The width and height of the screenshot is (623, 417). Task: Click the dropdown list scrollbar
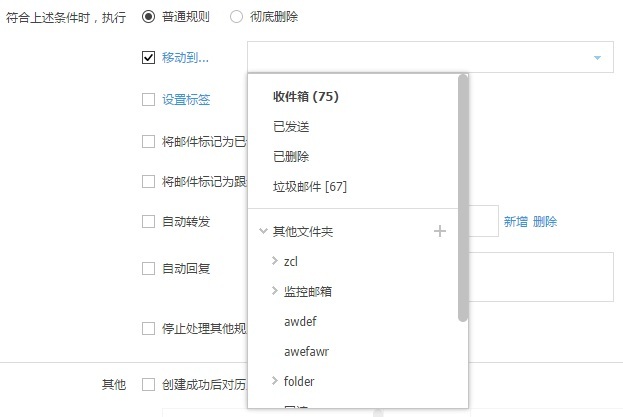(463, 200)
